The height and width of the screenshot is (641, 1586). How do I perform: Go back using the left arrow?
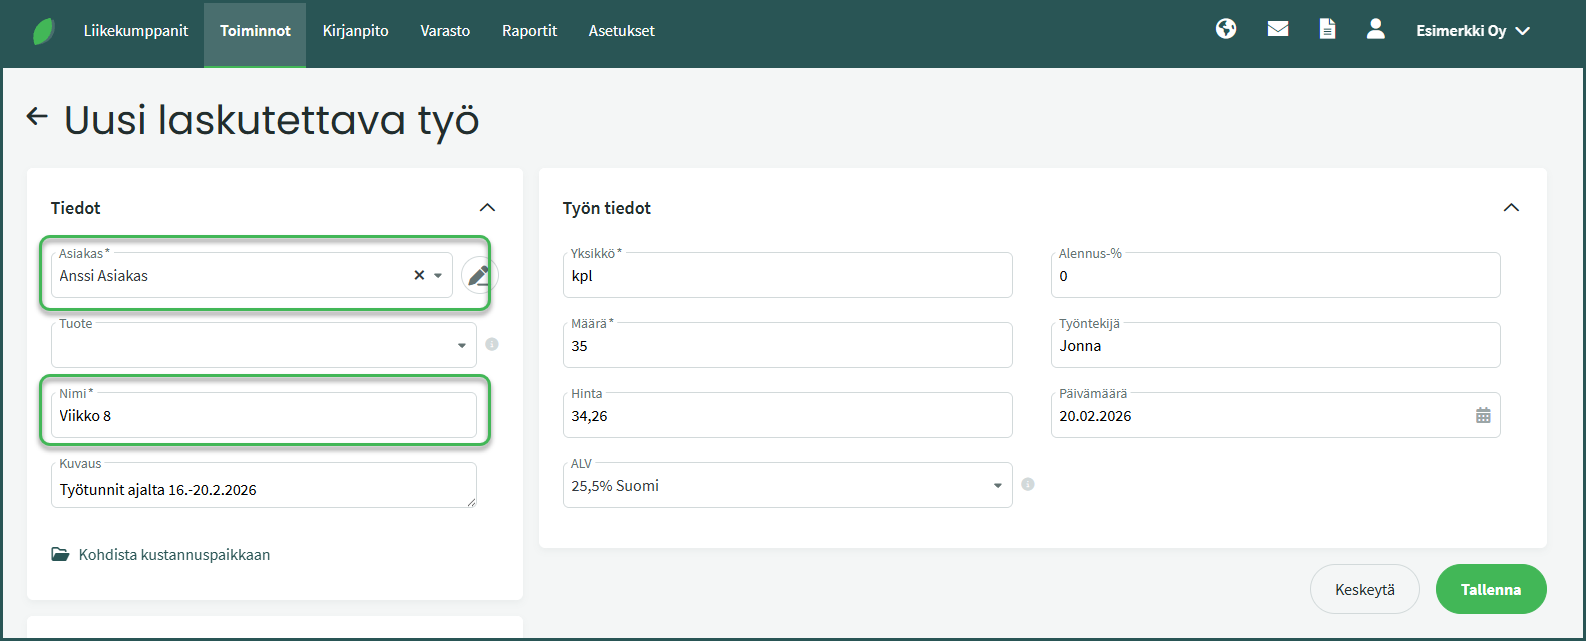37,117
